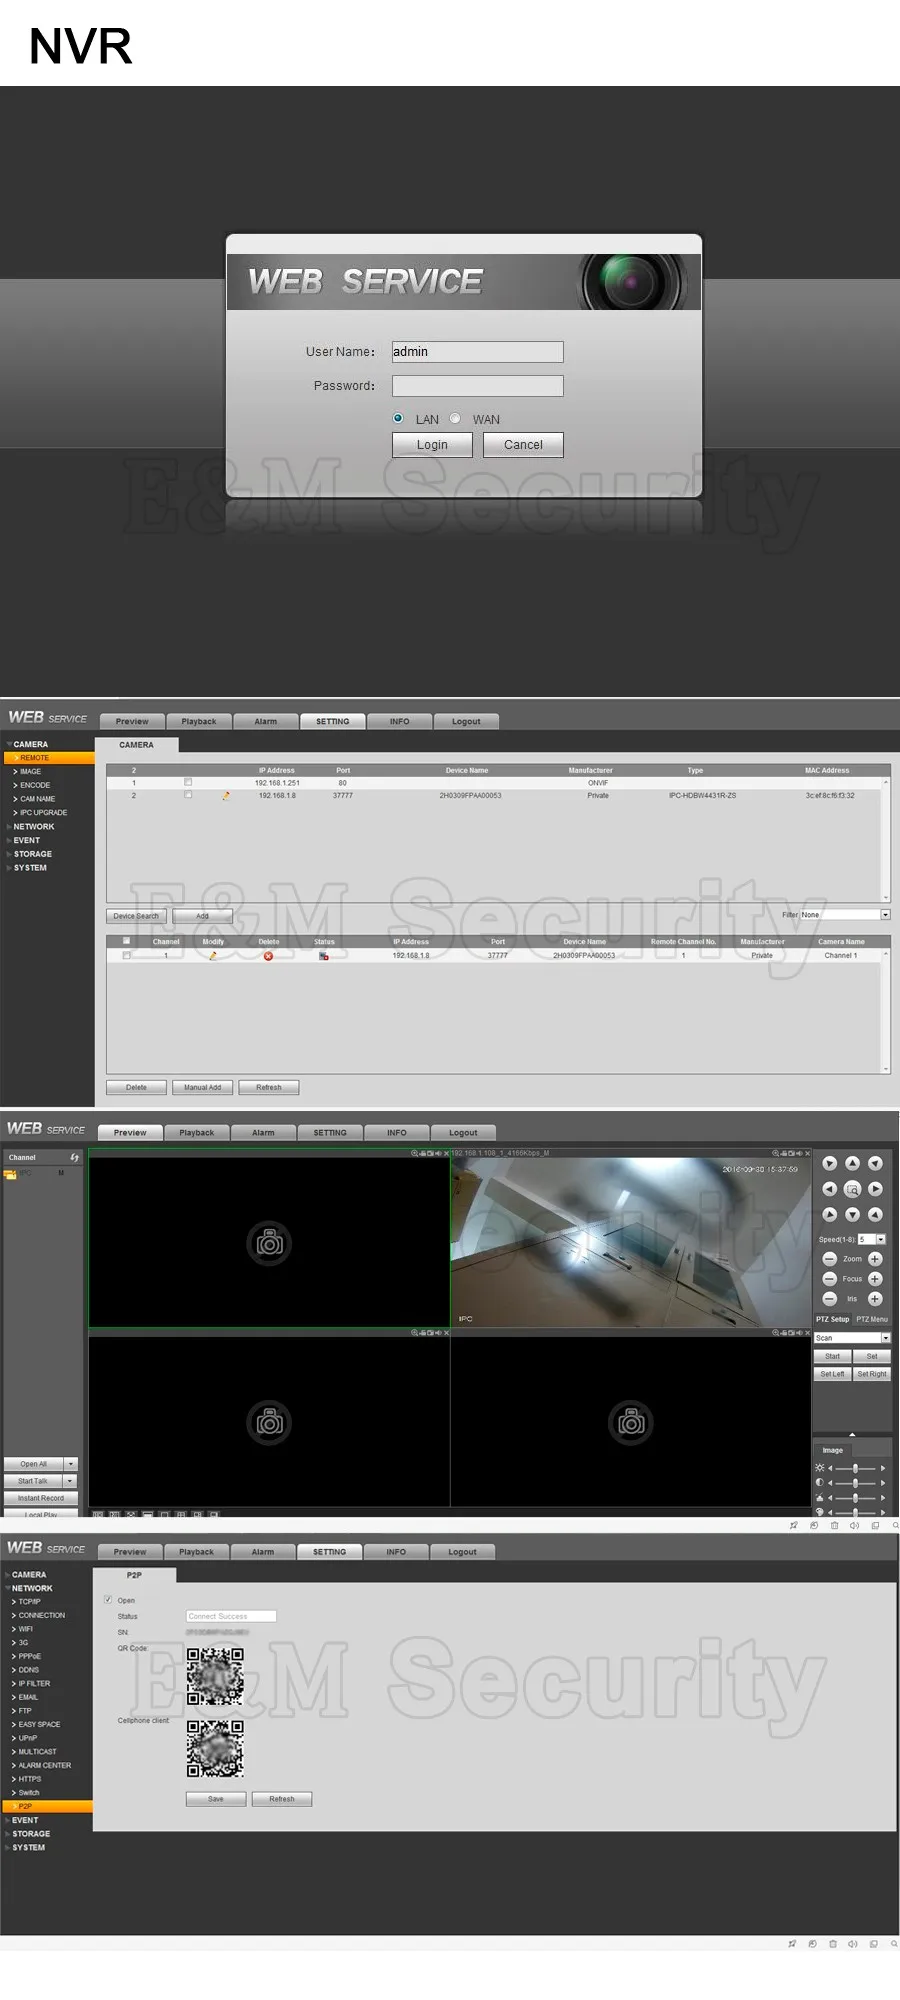Click the Password input field

tap(477, 386)
